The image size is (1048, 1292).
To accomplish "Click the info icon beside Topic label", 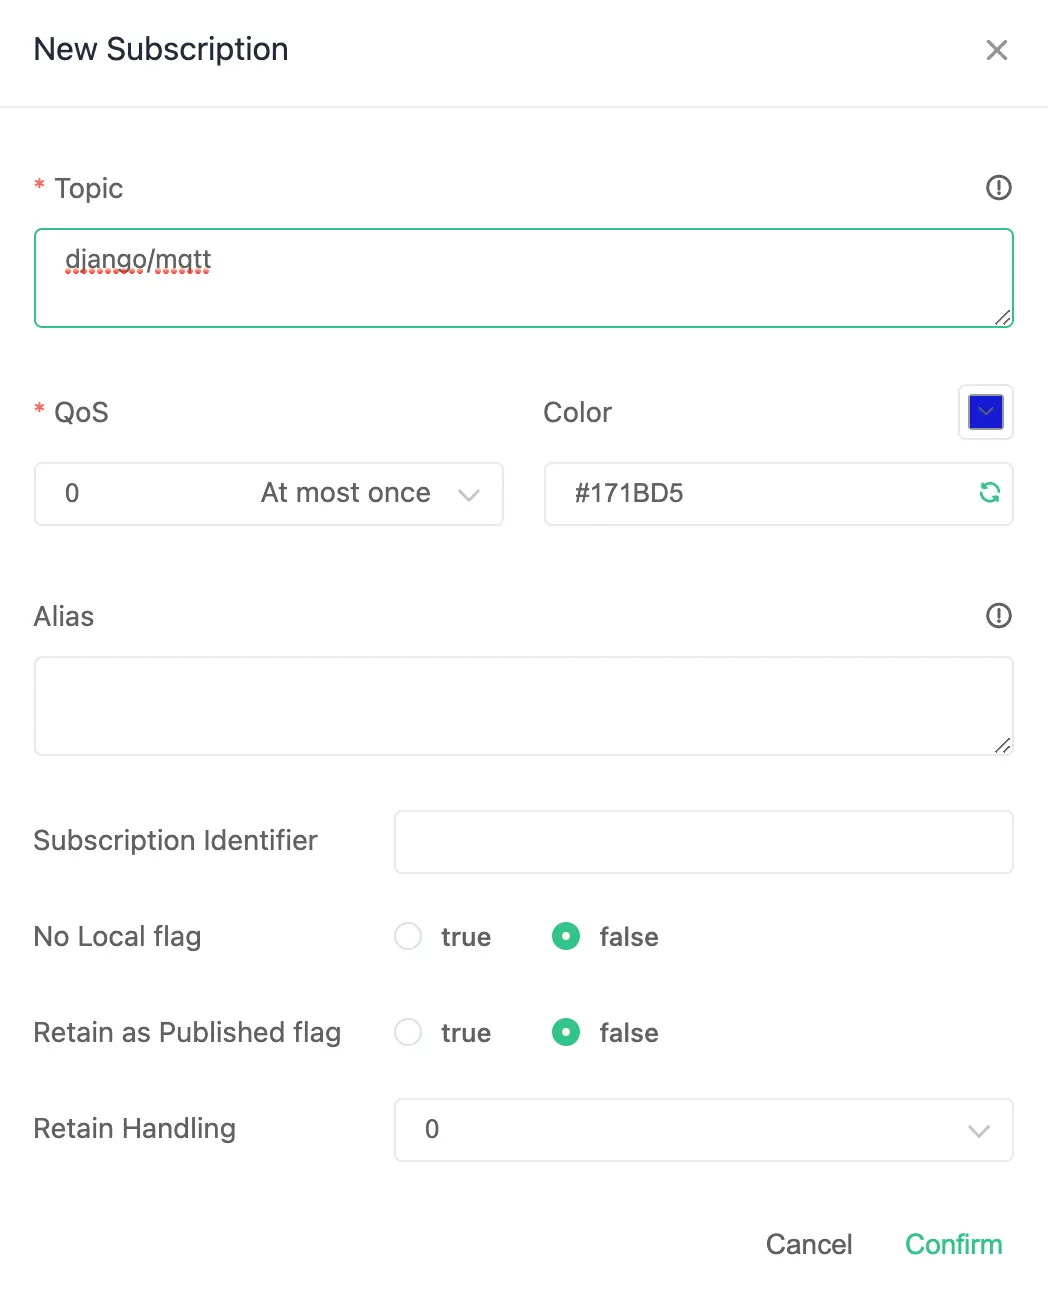I will click(998, 187).
